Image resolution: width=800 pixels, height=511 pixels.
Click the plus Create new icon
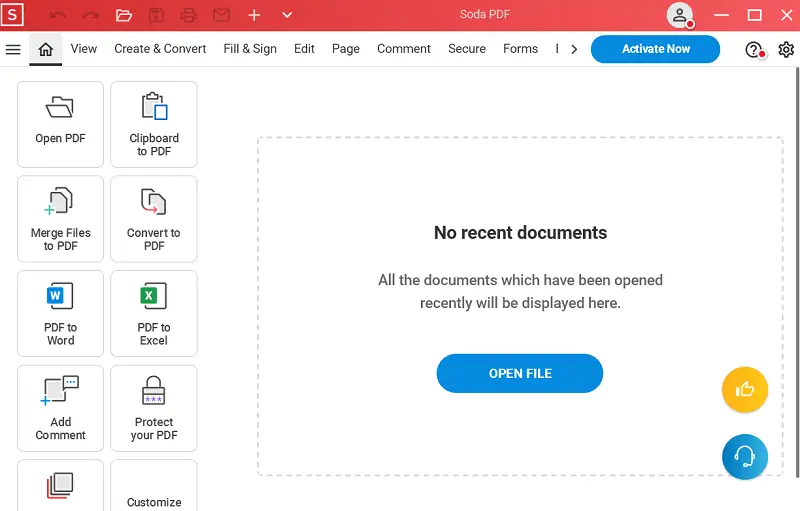254,15
